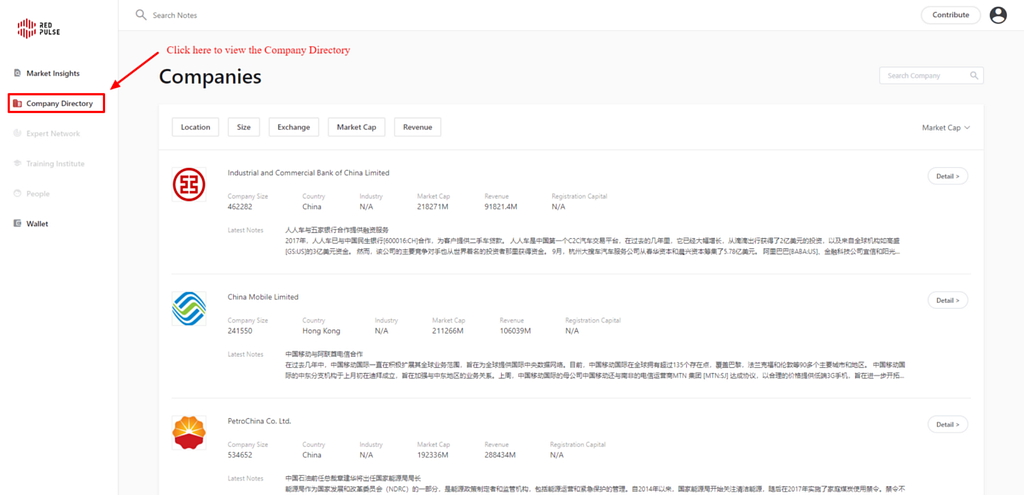This screenshot has height=495, width=1024.
Task: Expand the Location filter
Action: [195, 127]
